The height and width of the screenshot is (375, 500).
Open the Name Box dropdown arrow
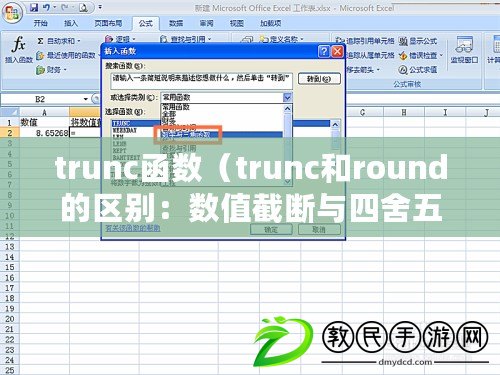pos(86,99)
